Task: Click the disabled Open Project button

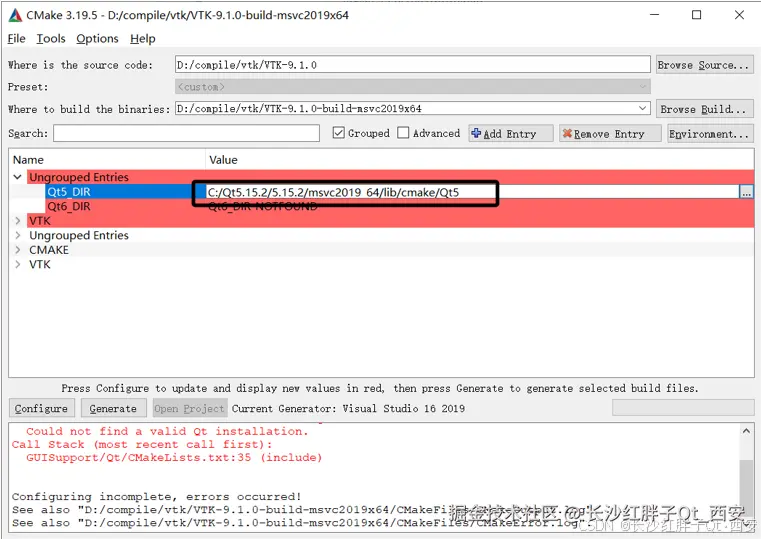Action: click(189, 408)
